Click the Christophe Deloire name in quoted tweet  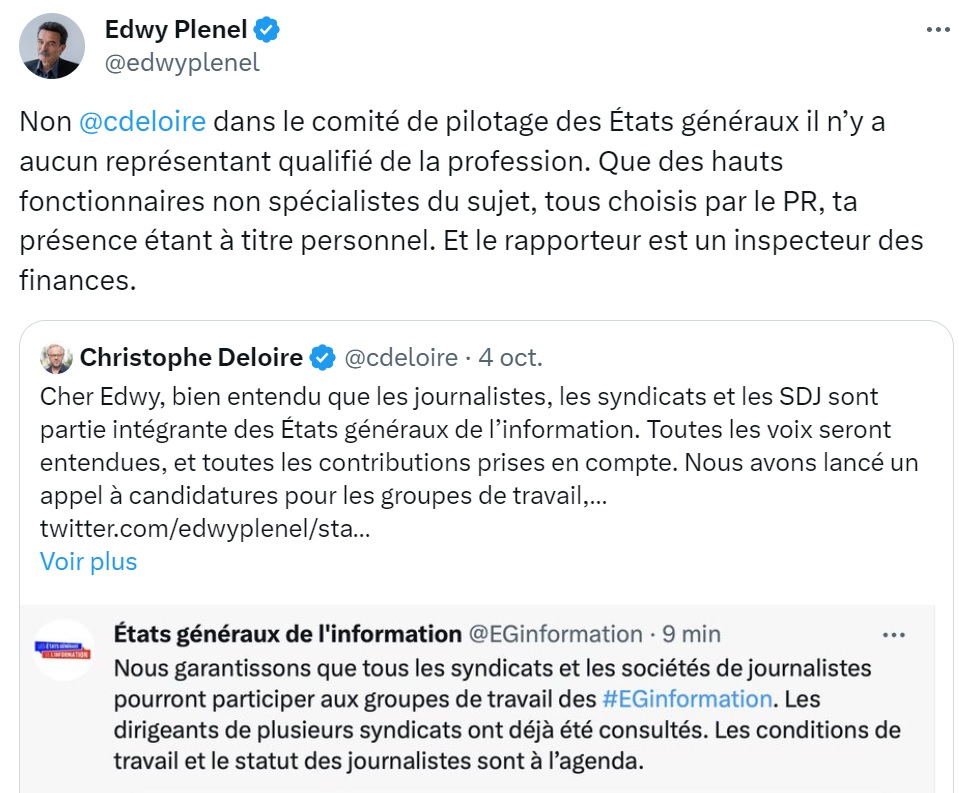click(191, 357)
